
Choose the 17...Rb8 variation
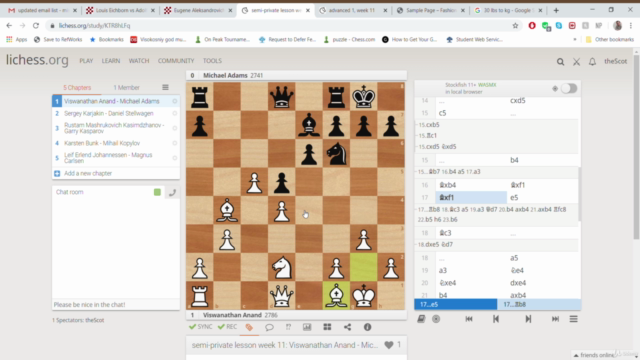(539, 304)
